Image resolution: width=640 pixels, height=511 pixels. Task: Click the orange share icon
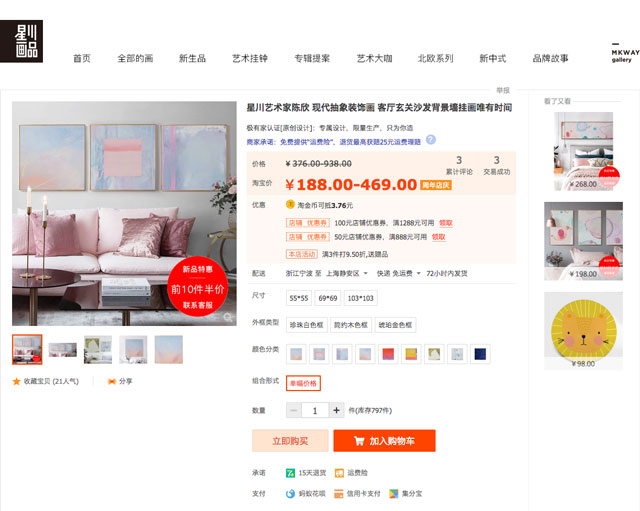(x=111, y=381)
